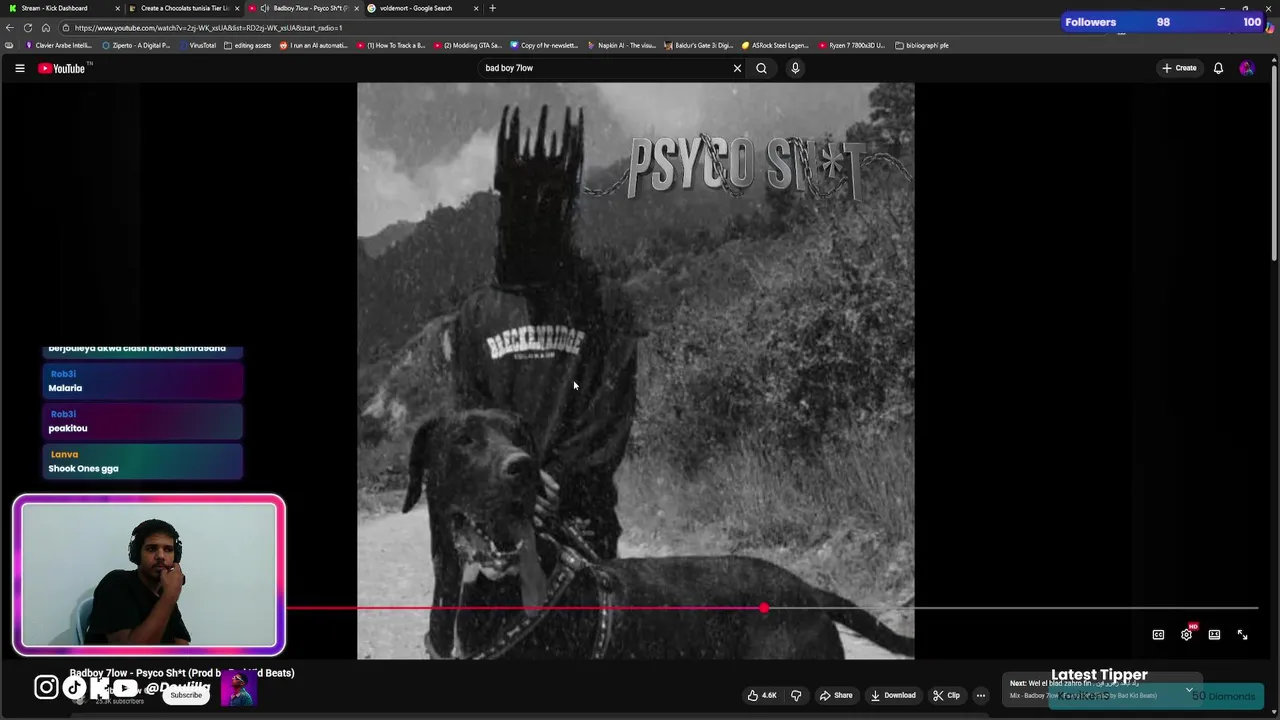Open Baldur's Gate 3 bookmark

698,45
